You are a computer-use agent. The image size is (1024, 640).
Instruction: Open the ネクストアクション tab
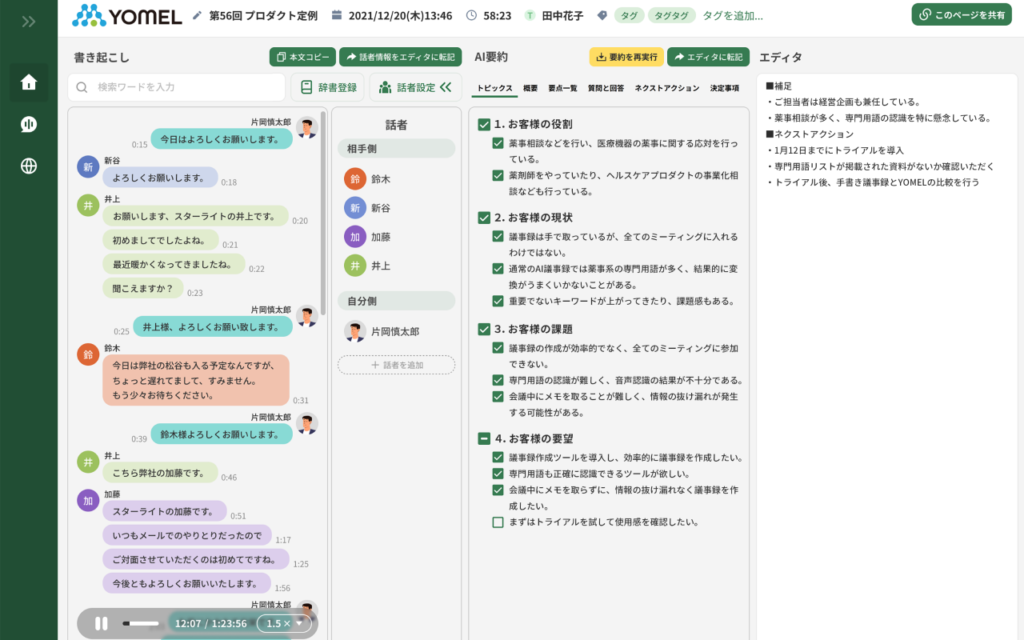click(x=667, y=88)
